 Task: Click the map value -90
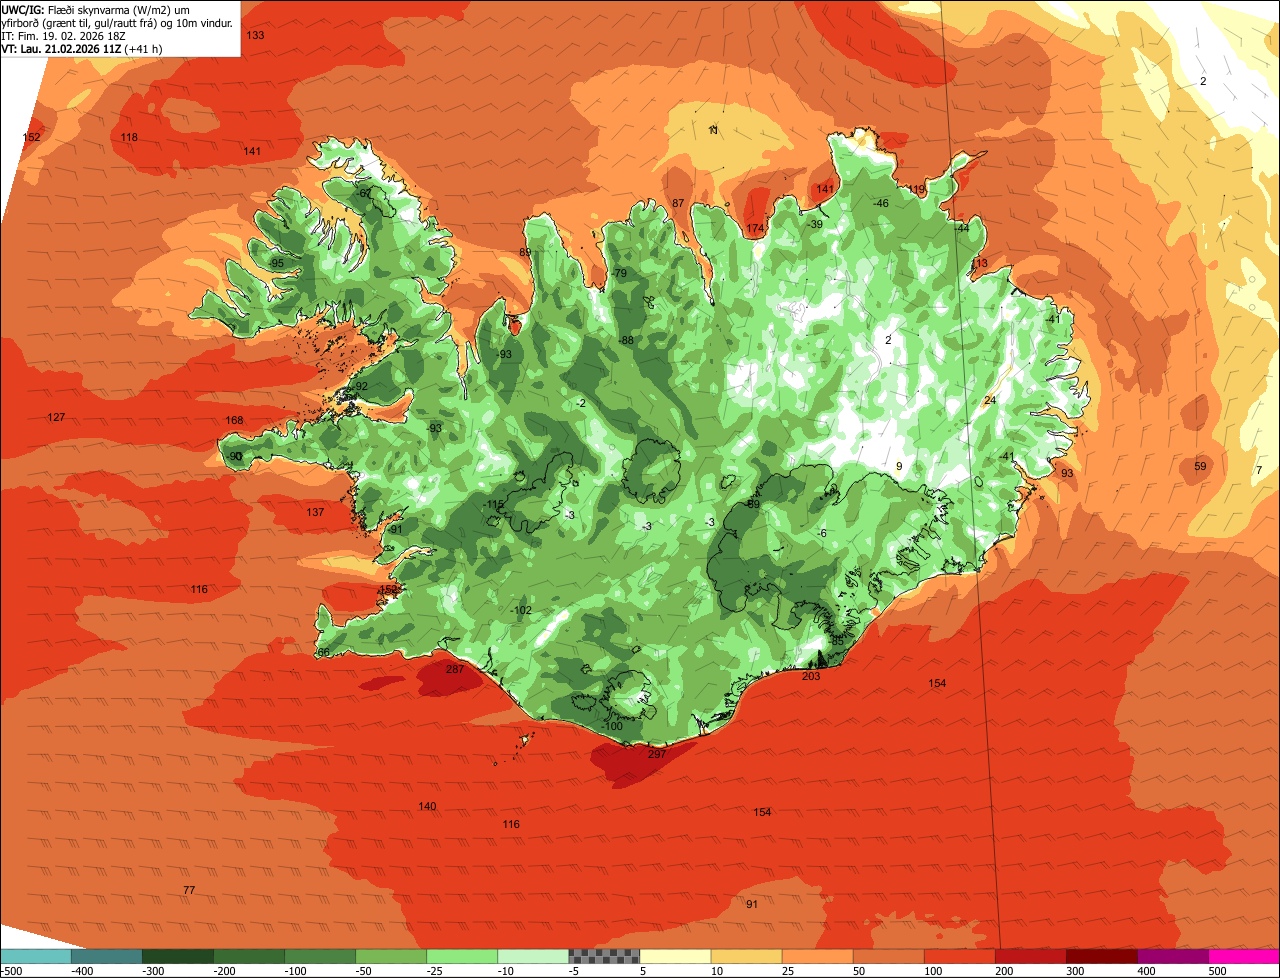tap(235, 456)
